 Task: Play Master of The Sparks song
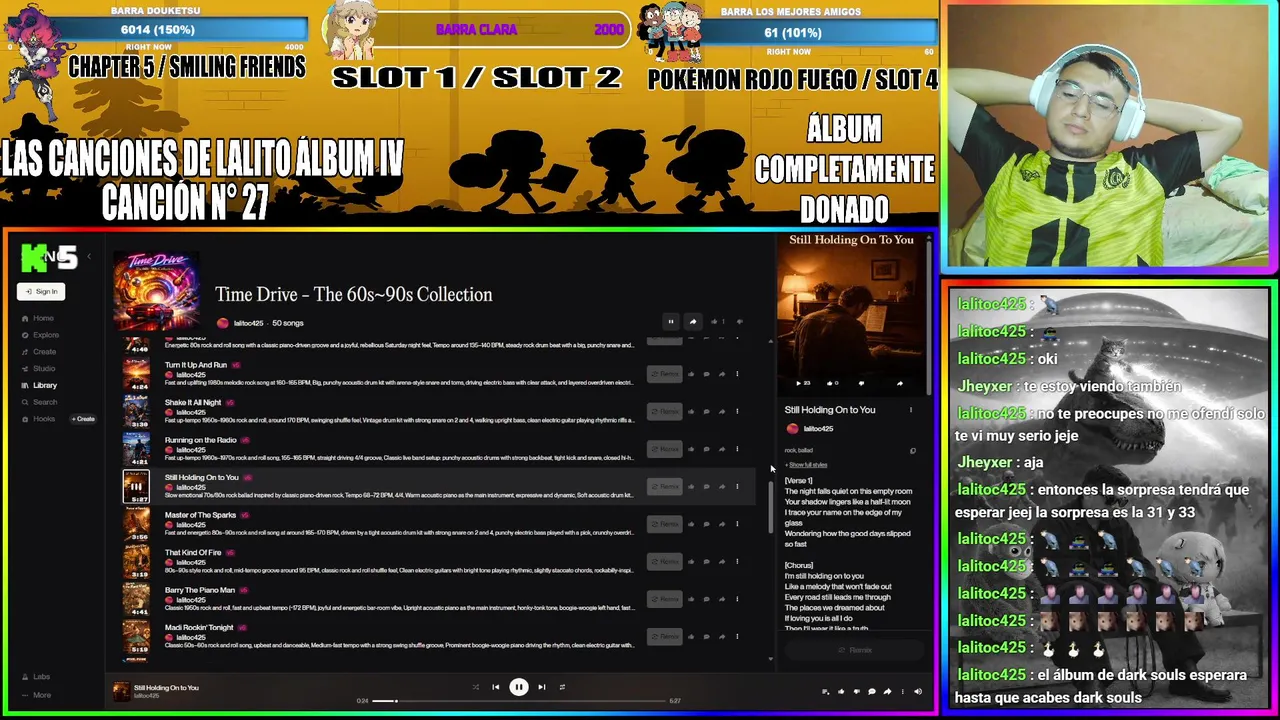tap(136, 524)
